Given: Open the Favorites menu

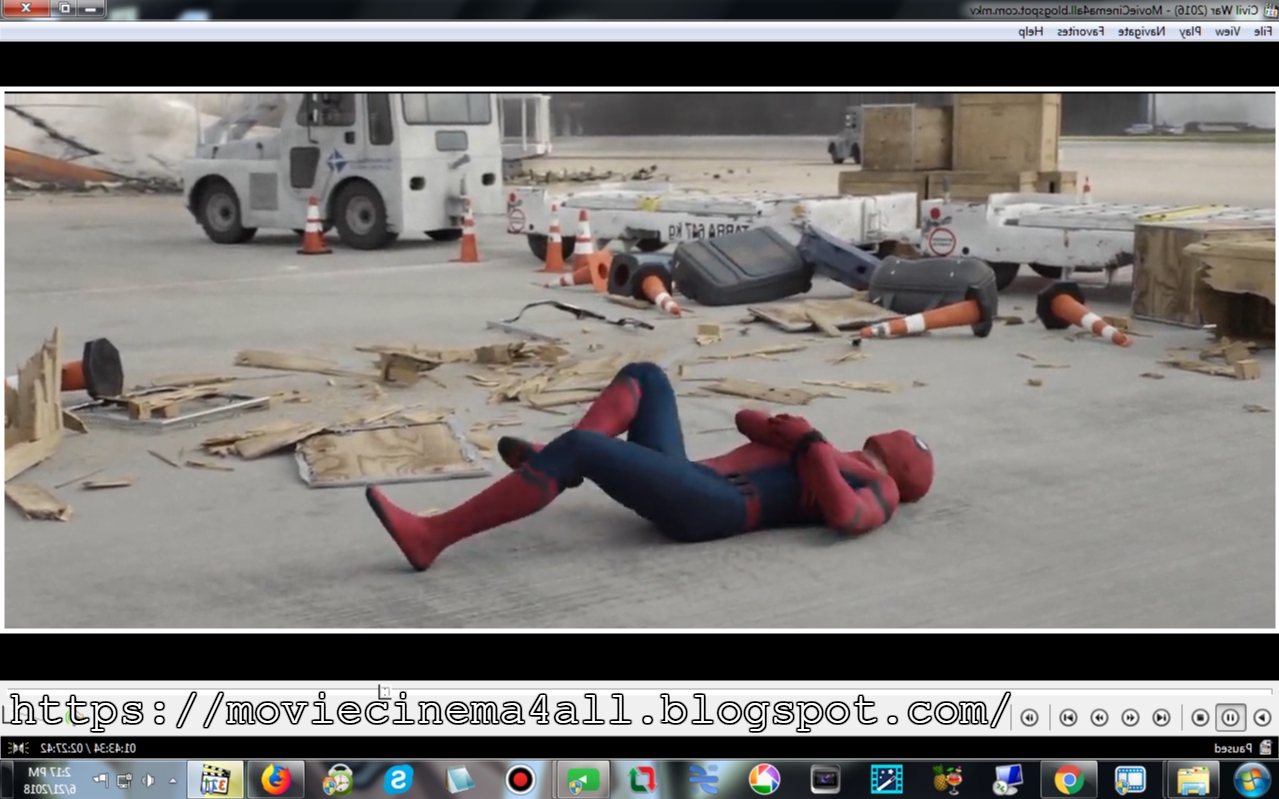Looking at the screenshot, I should pyautogui.click(x=1081, y=31).
